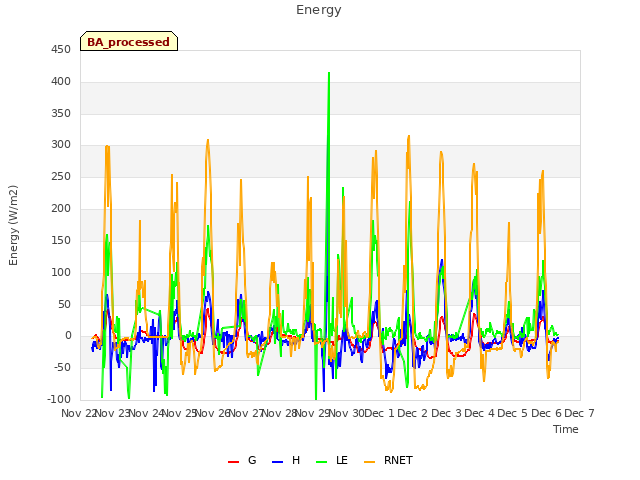Click the Dec 2 x-axis date label

(x=413, y=413)
